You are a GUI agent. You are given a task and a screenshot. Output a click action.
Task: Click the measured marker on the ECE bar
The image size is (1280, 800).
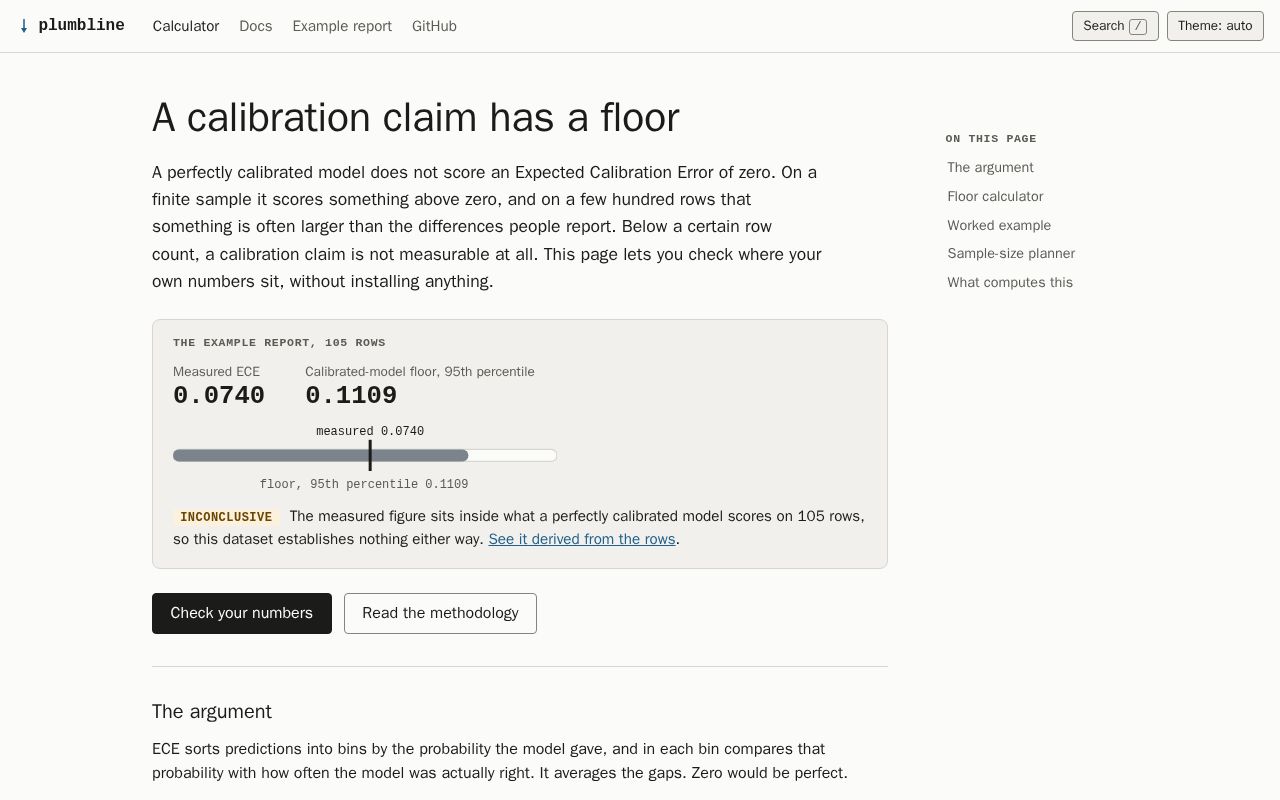[370, 455]
